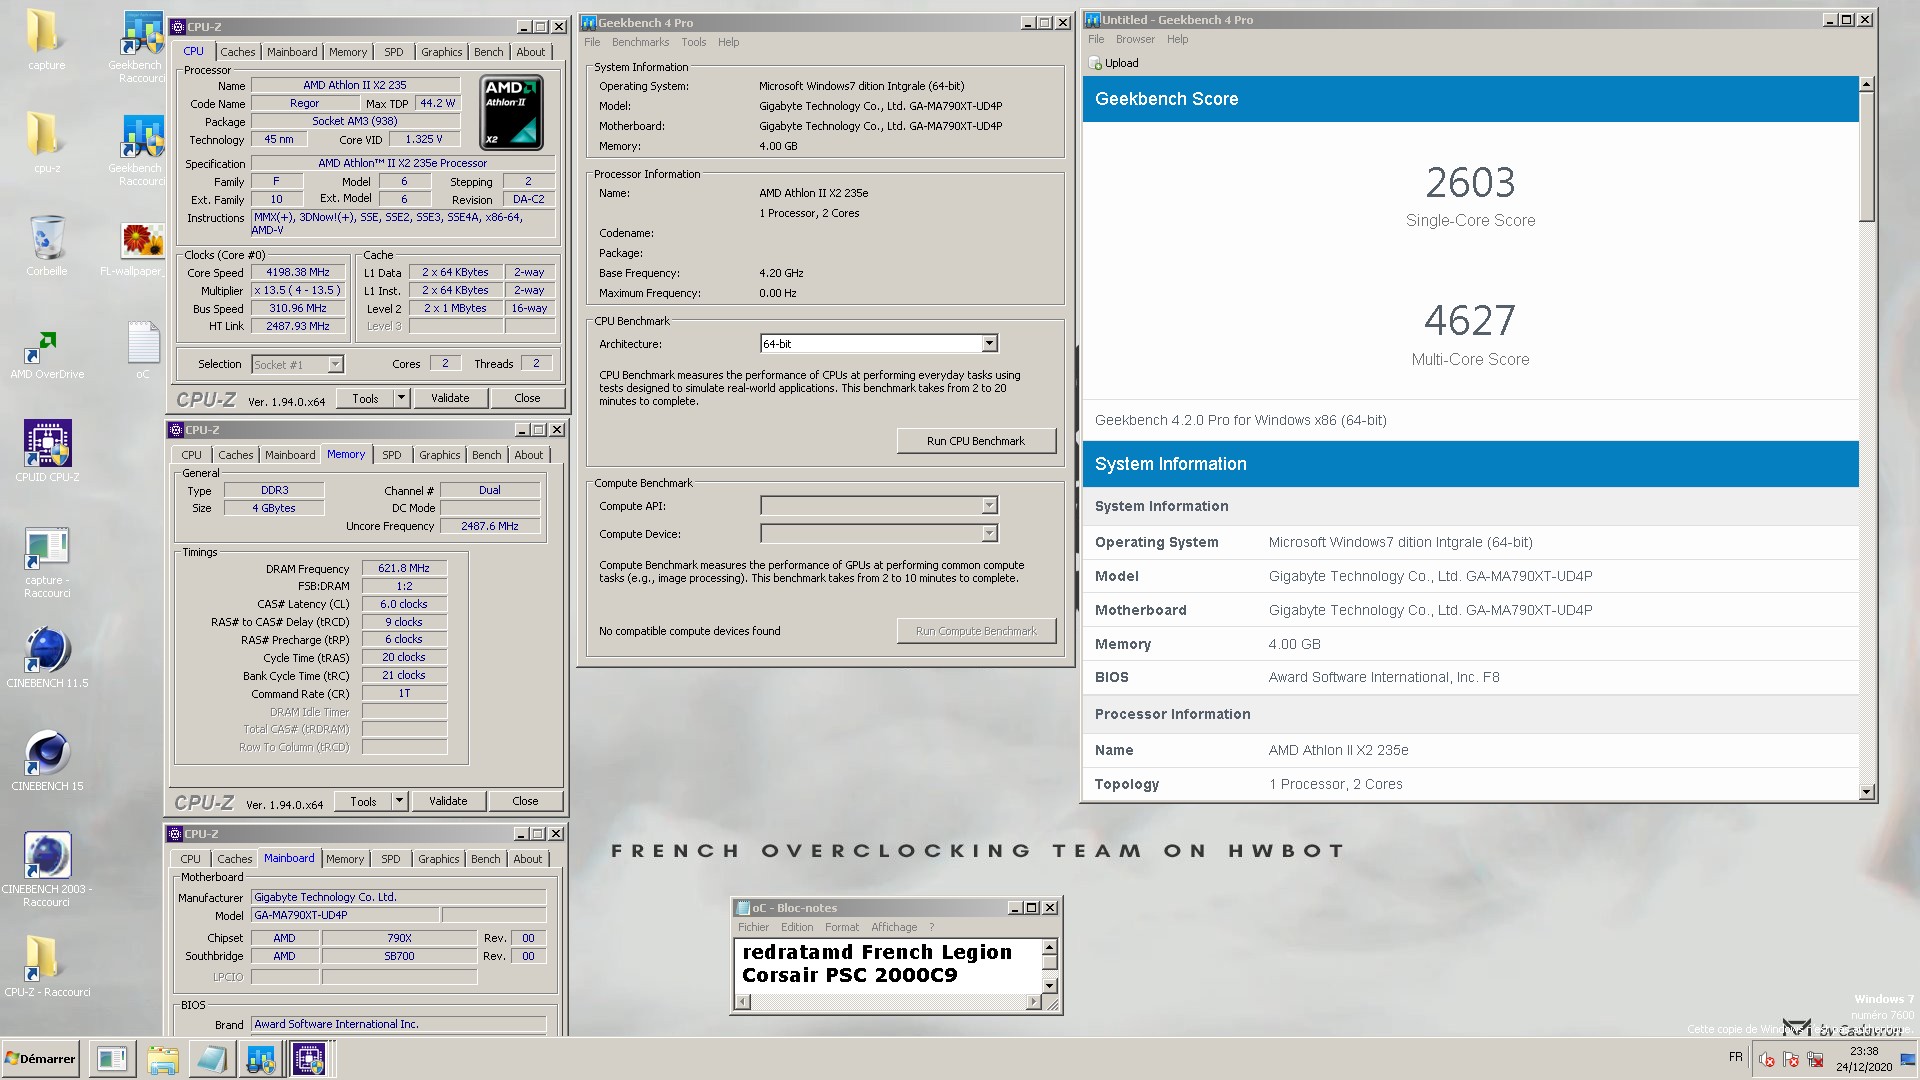Open CPU-Z - Raccourci folder shortcut
Screen dimensions: 1920x1080
click(x=46, y=966)
